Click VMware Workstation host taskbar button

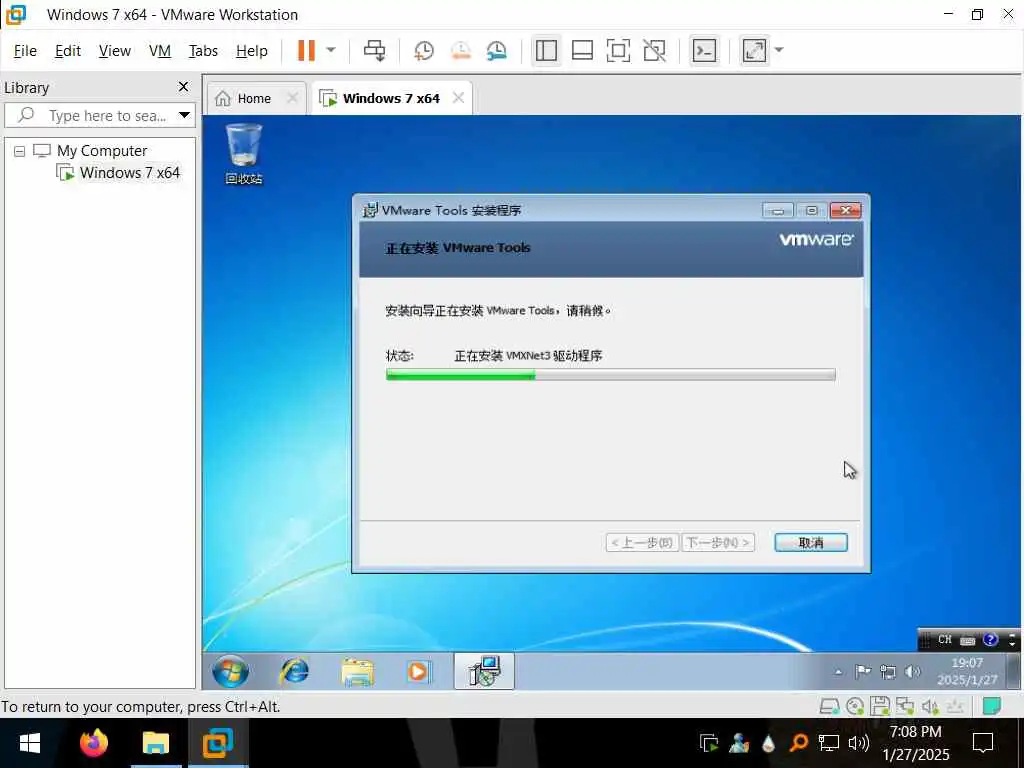217,743
